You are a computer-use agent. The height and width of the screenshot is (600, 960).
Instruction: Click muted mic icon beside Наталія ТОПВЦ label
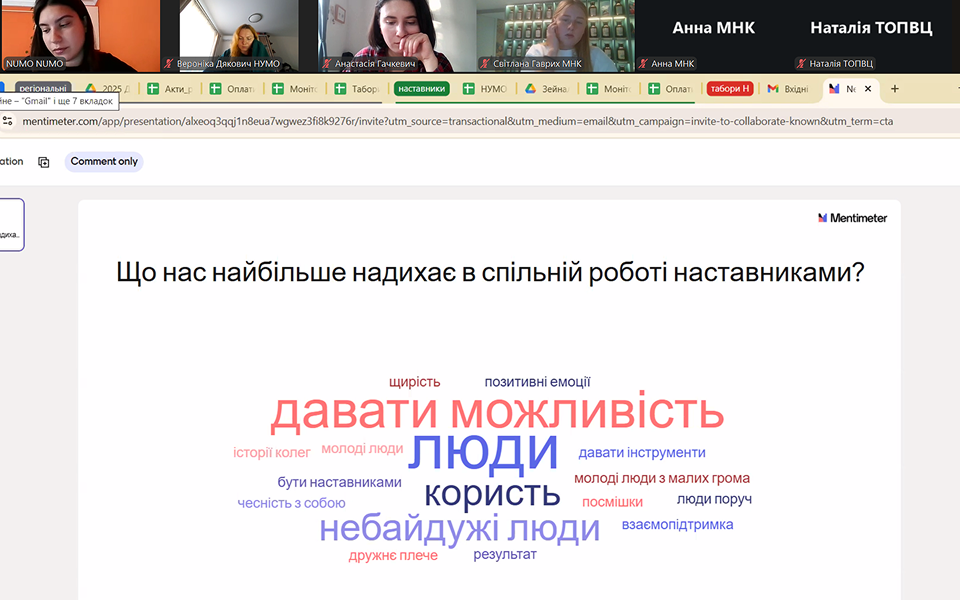801,63
